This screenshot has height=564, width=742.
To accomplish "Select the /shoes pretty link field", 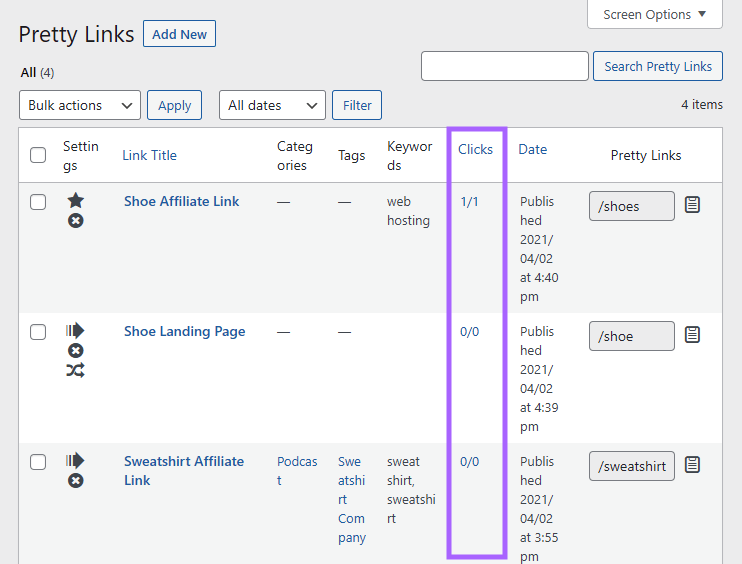I will pyautogui.click(x=632, y=206).
